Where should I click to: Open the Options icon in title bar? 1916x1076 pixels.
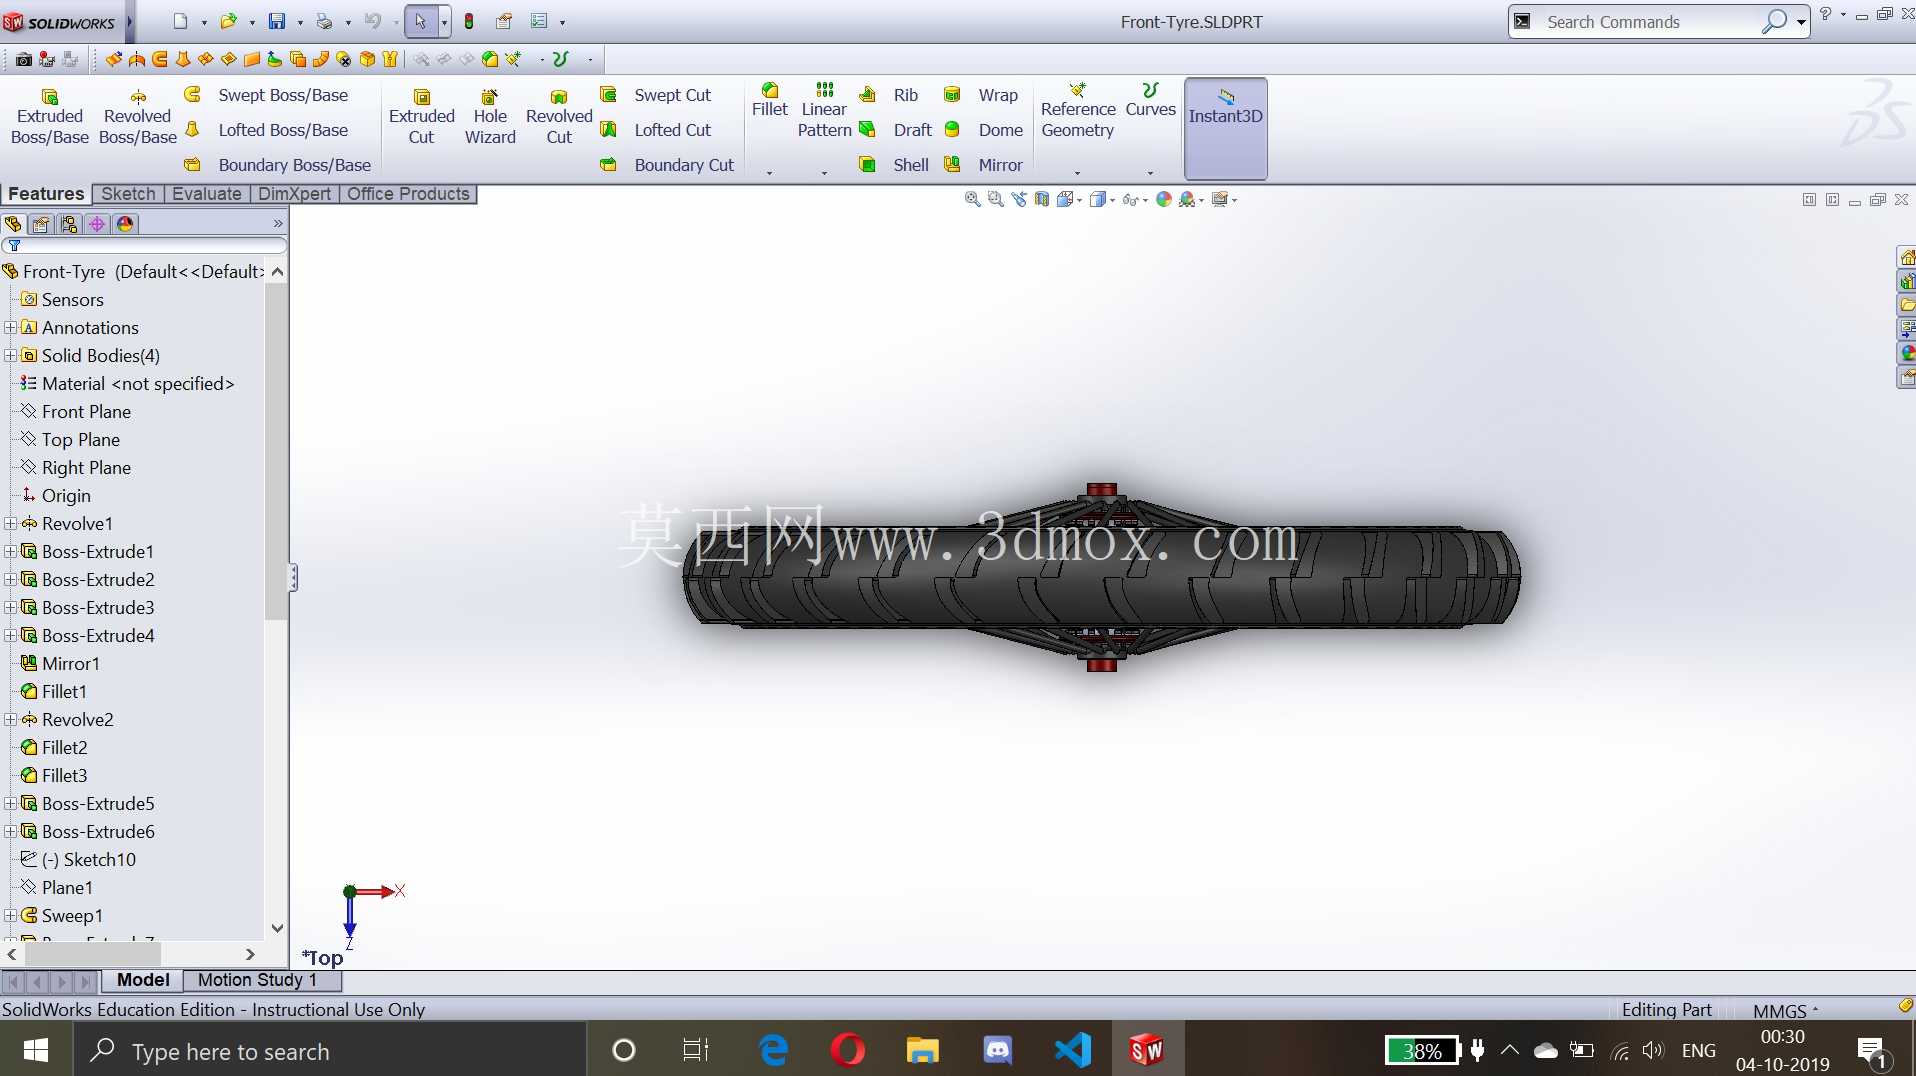(539, 21)
